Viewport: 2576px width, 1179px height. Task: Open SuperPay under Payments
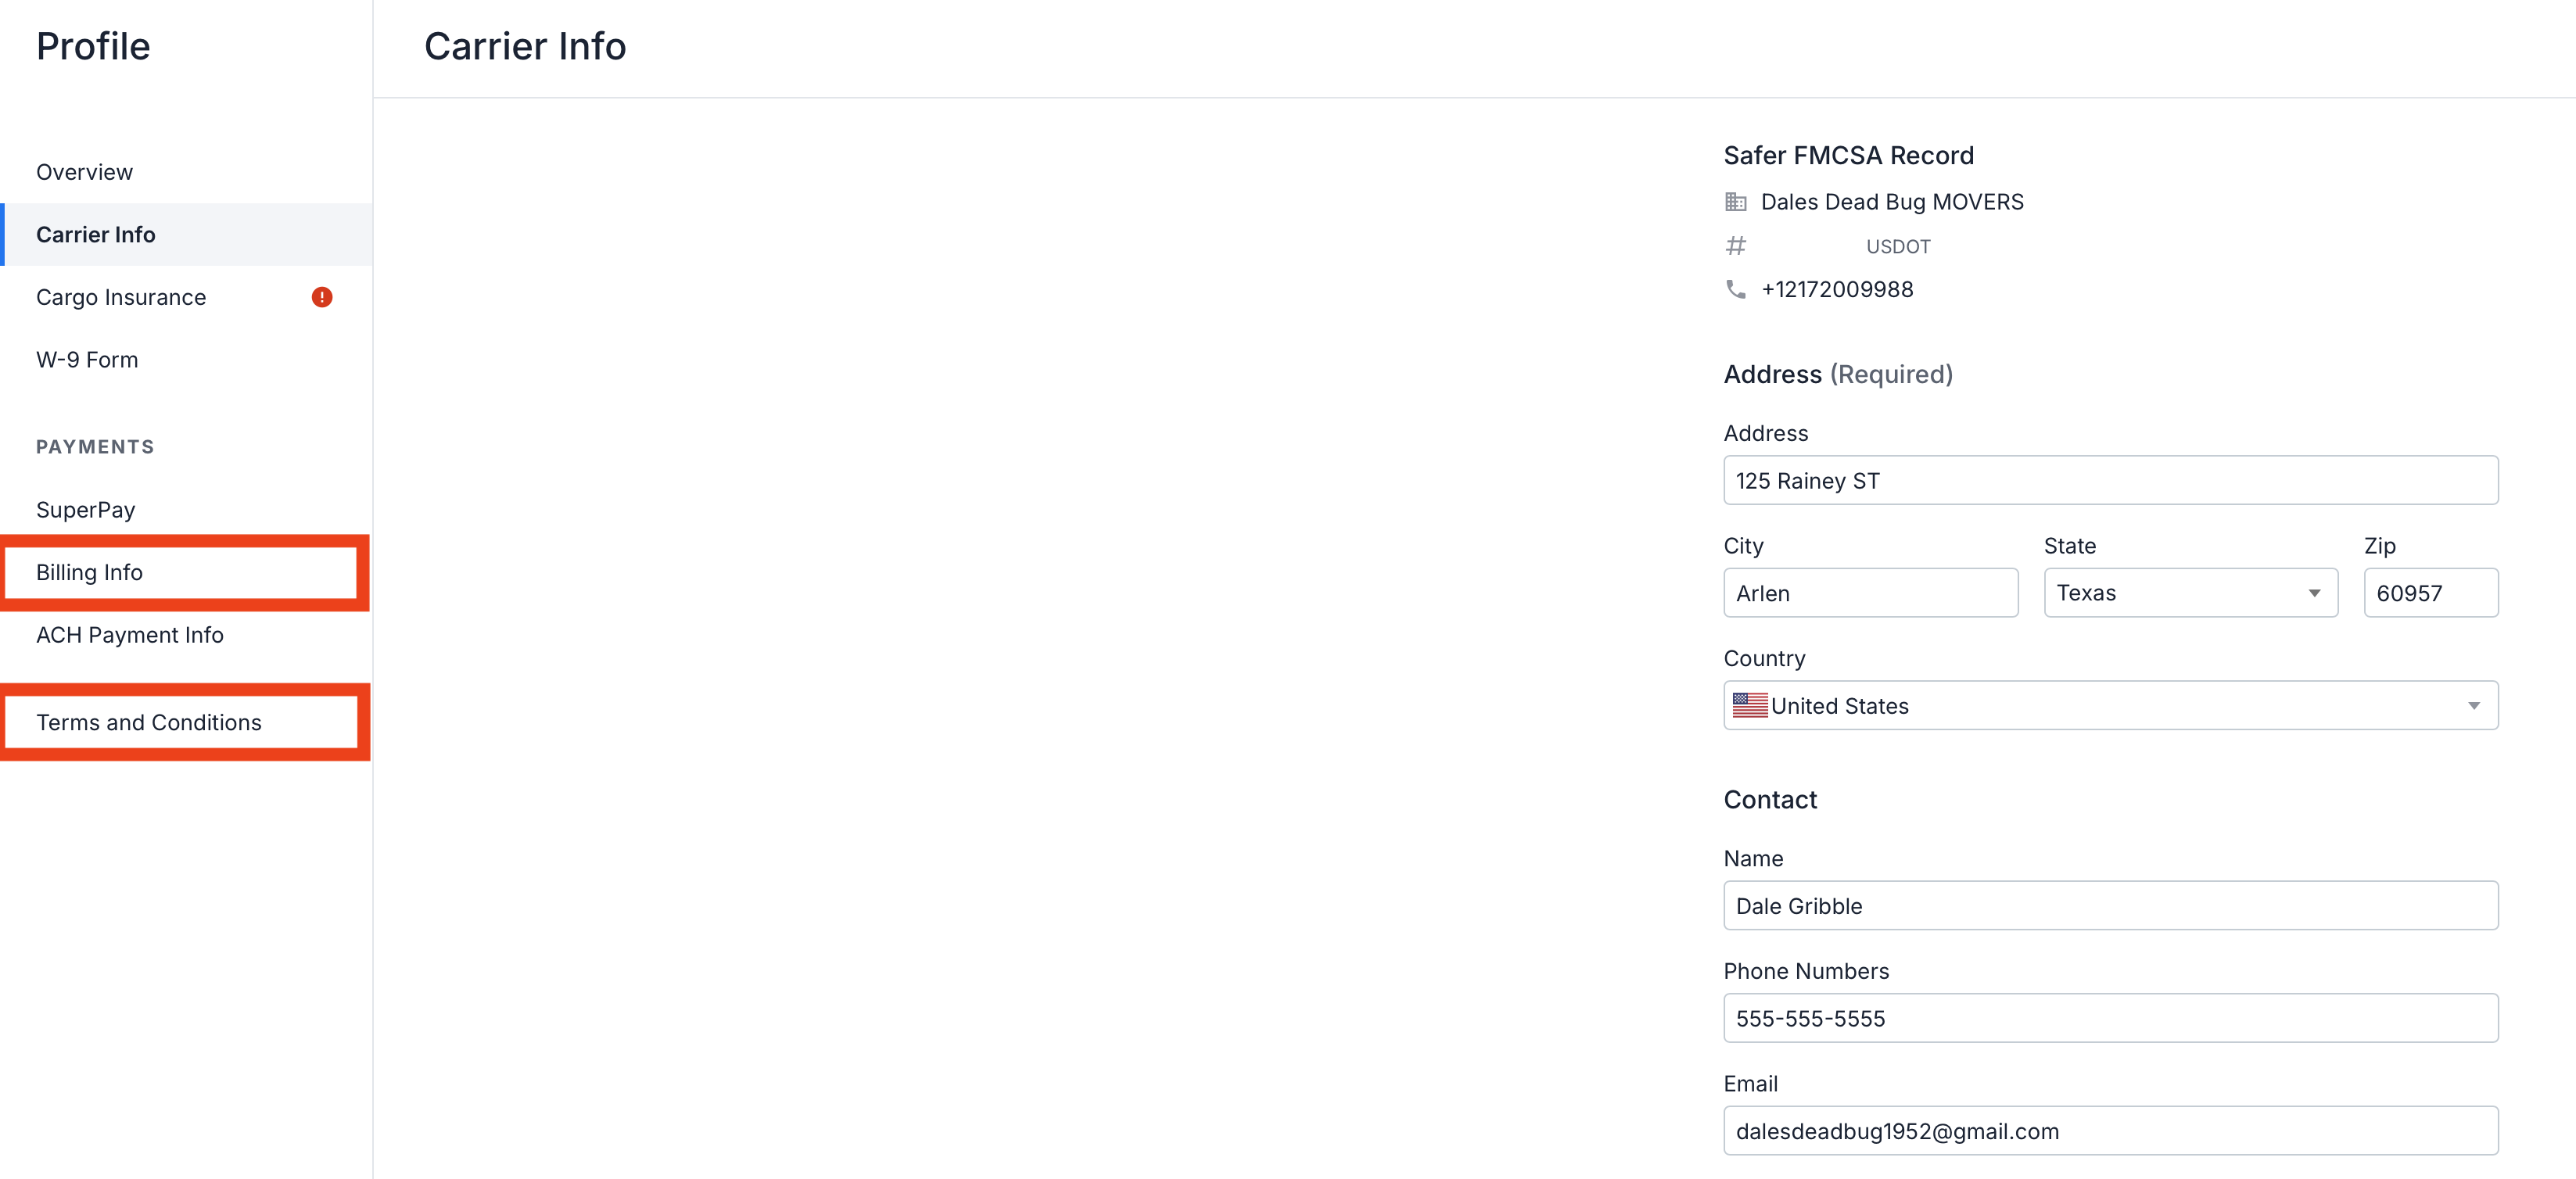click(x=186, y=509)
